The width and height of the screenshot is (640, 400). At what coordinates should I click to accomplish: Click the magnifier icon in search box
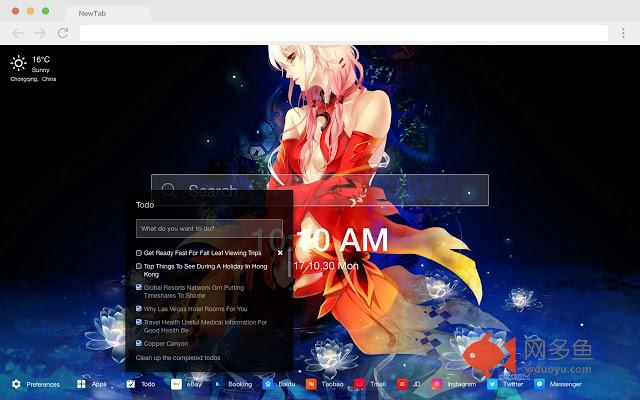[x=168, y=190]
